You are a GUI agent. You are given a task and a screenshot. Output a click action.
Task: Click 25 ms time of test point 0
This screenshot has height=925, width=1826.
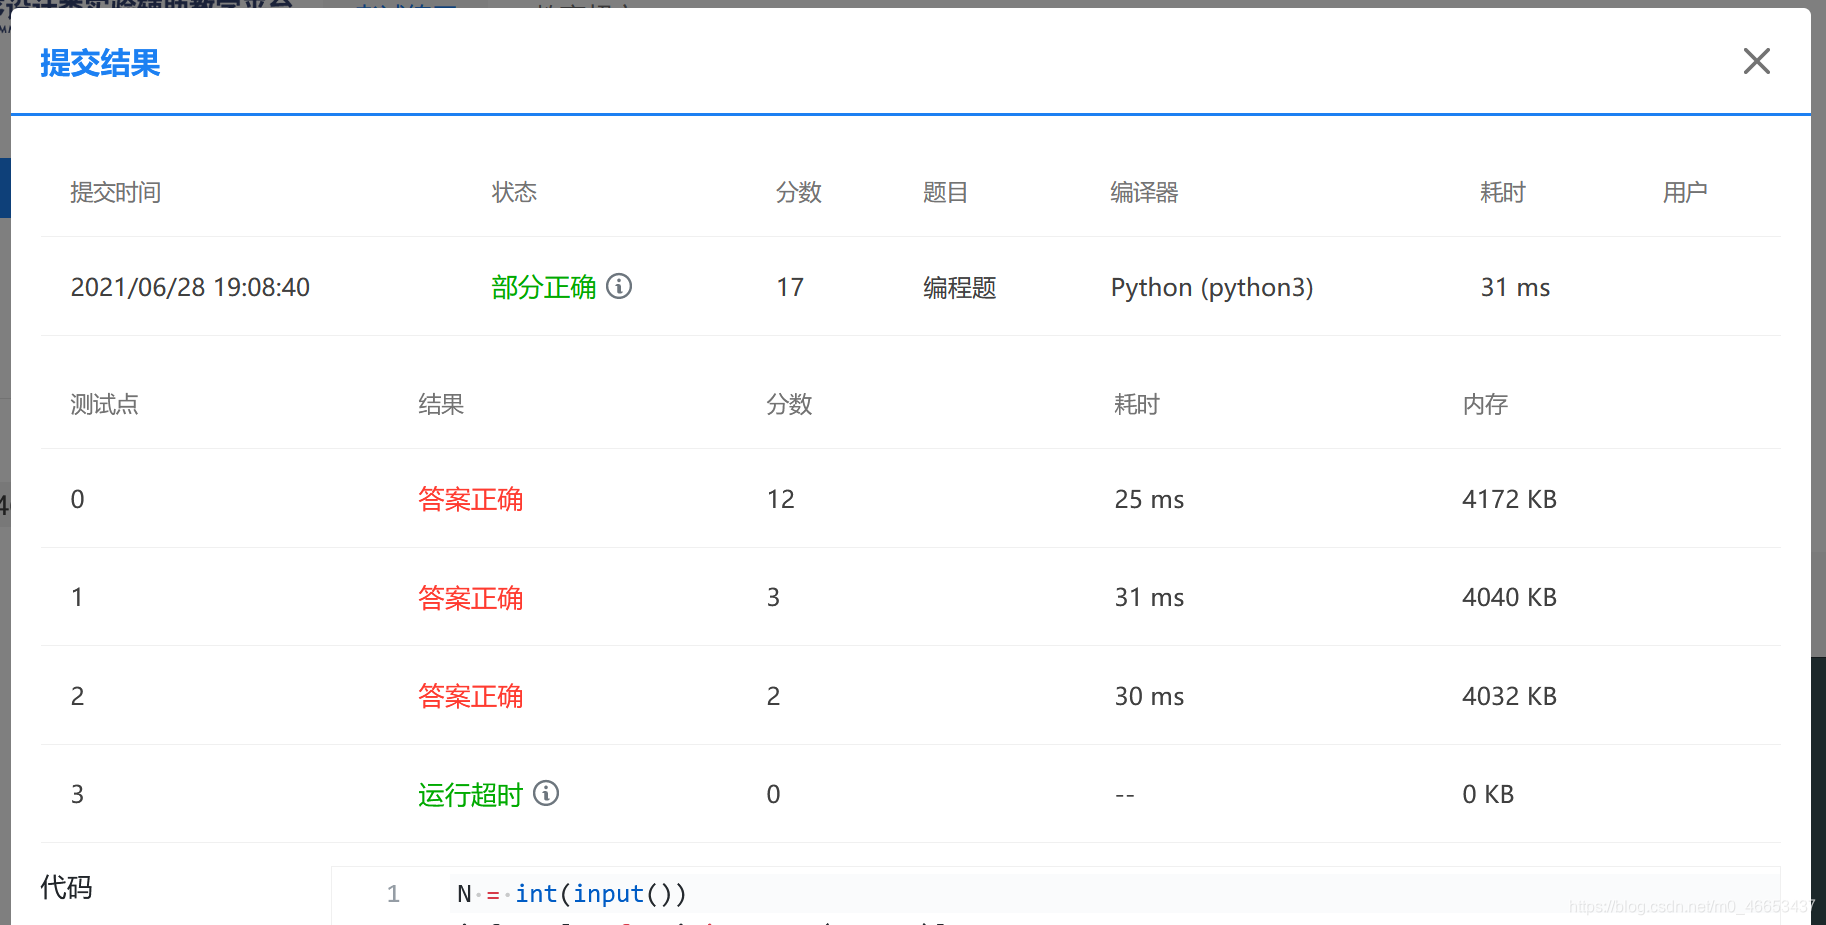1149,499
